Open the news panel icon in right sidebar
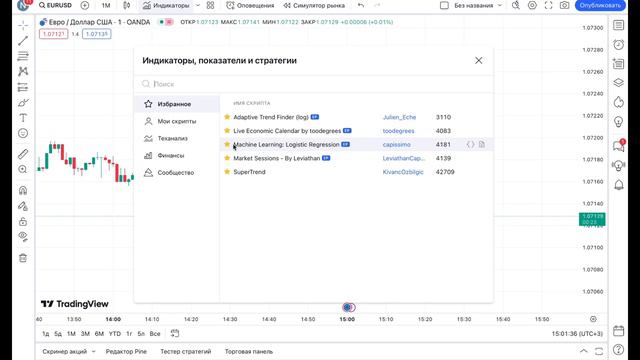The image size is (640, 360). (x=618, y=64)
